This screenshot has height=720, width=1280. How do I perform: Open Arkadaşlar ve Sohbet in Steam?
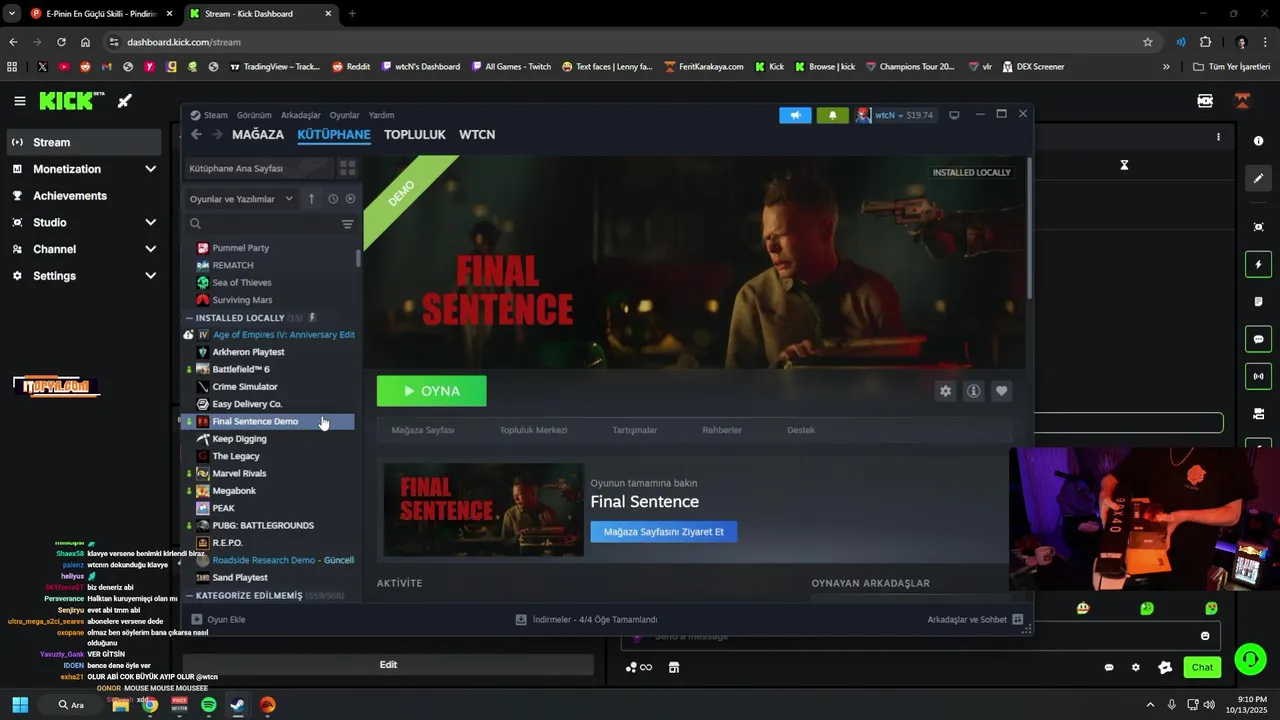pos(975,620)
